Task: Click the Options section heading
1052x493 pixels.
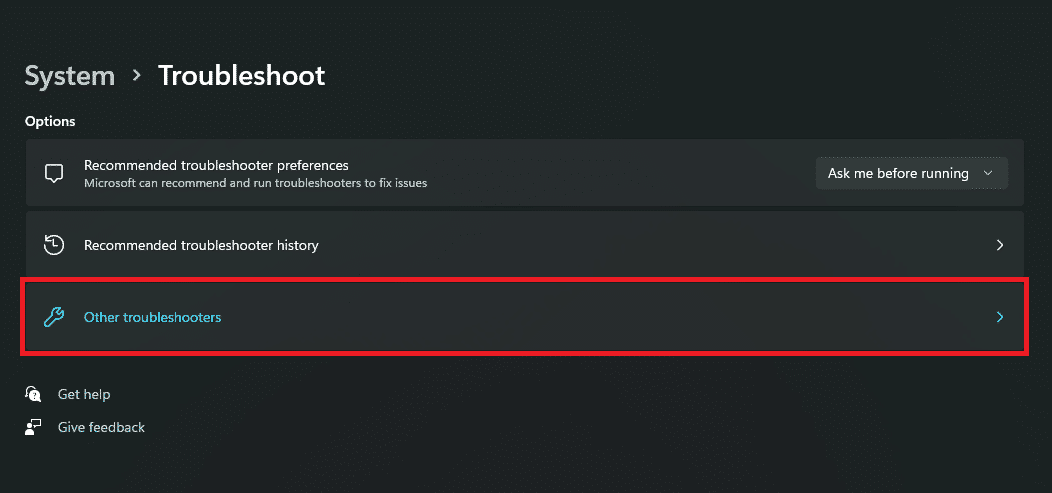Action: point(50,121)
